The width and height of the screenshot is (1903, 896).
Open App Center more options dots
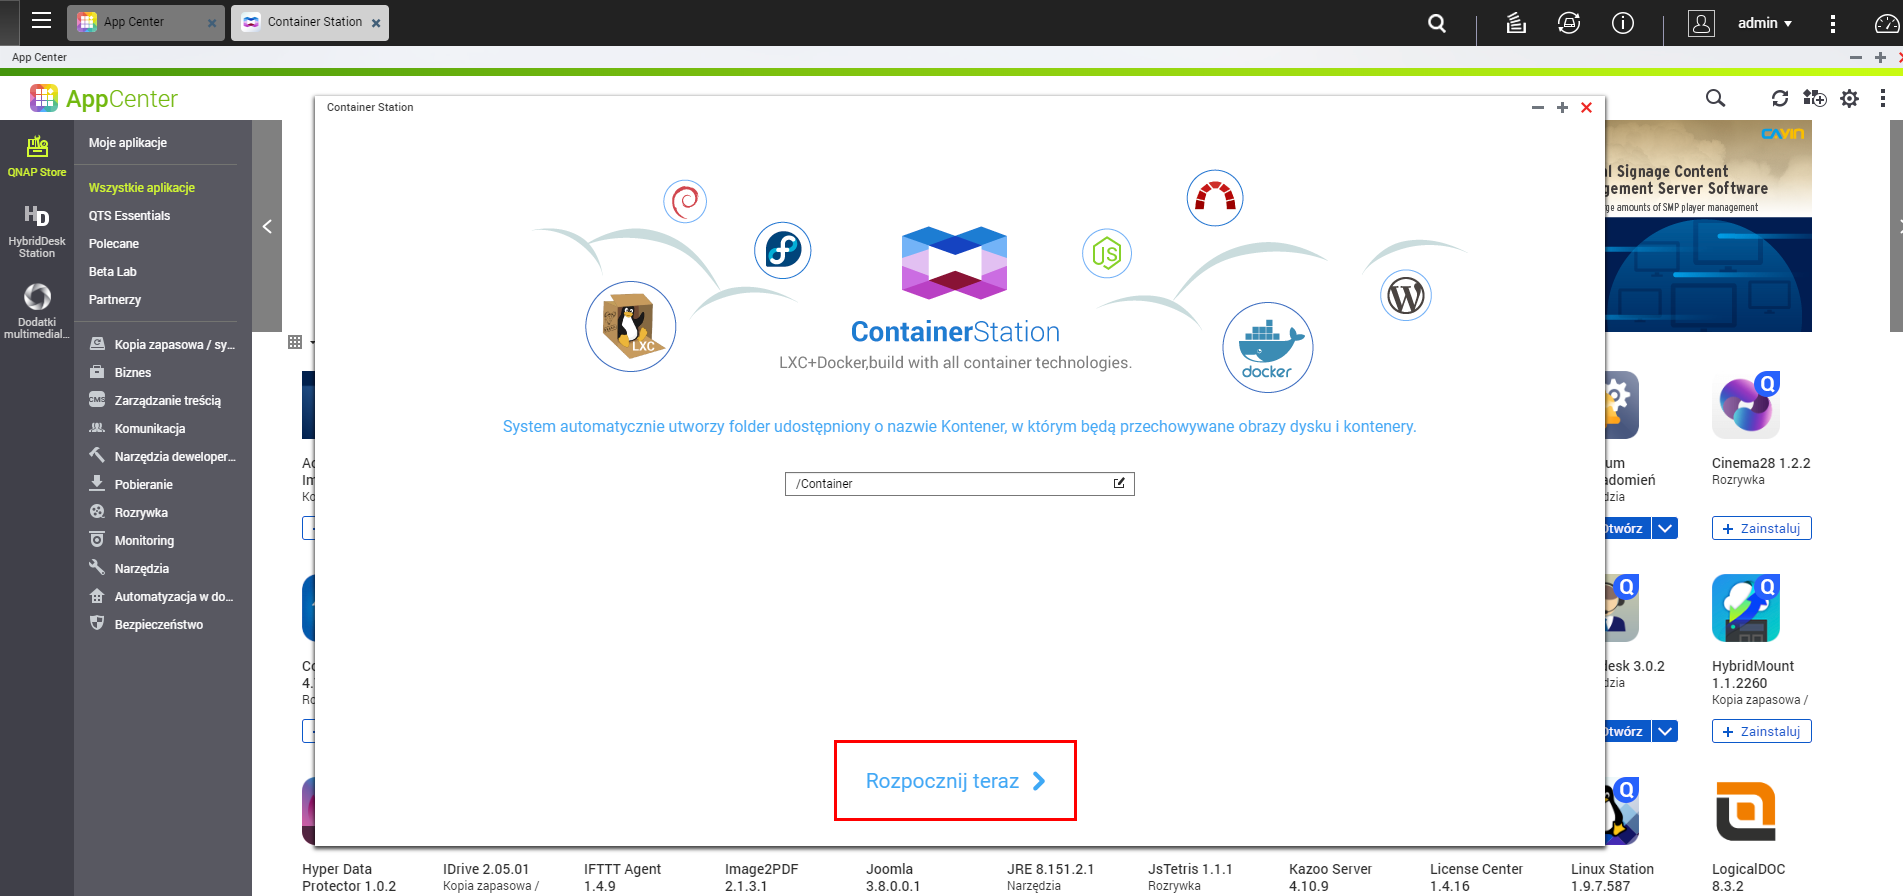point(1883,98)
